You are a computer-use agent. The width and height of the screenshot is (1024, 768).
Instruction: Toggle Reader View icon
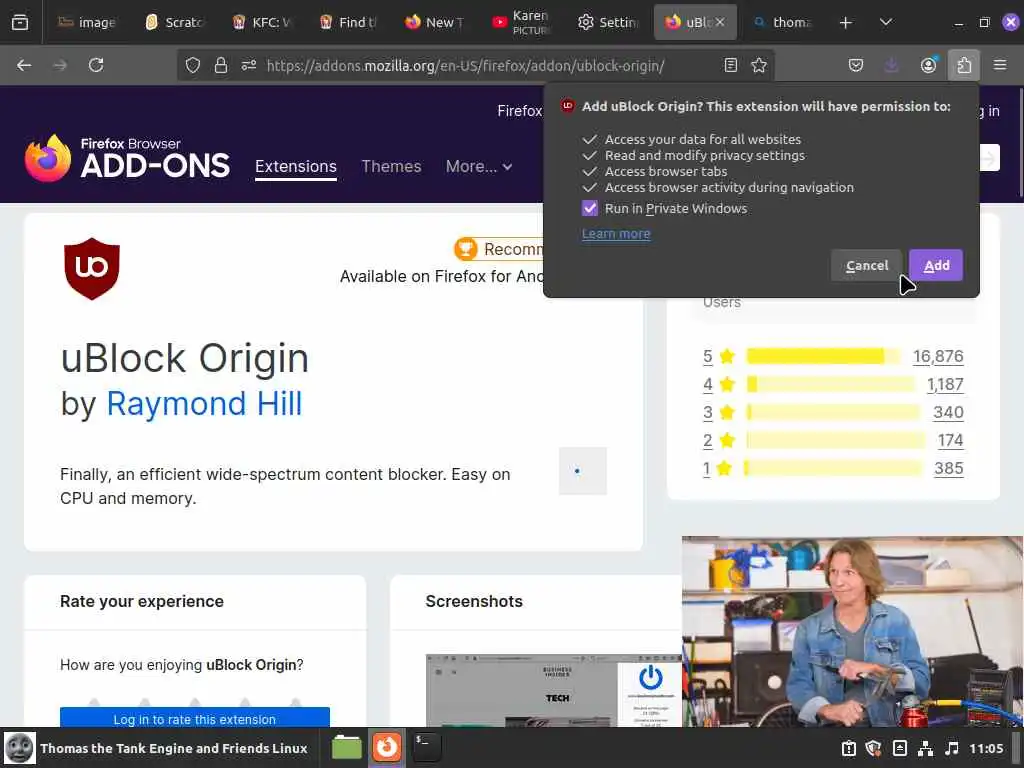pos(731,65)
